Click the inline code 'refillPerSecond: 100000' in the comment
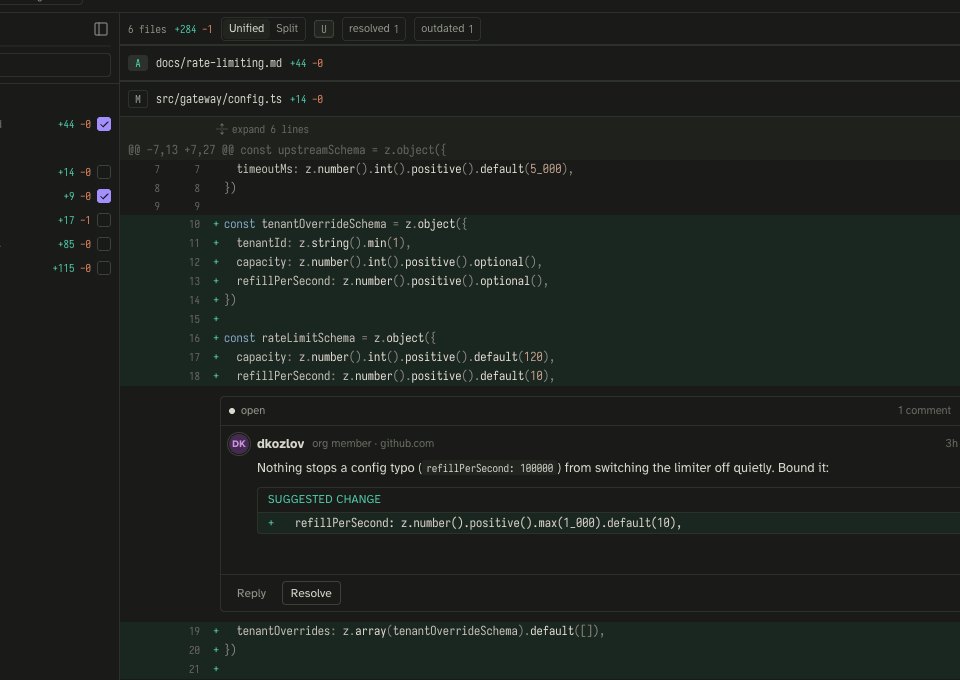 (x=490, y=468)
